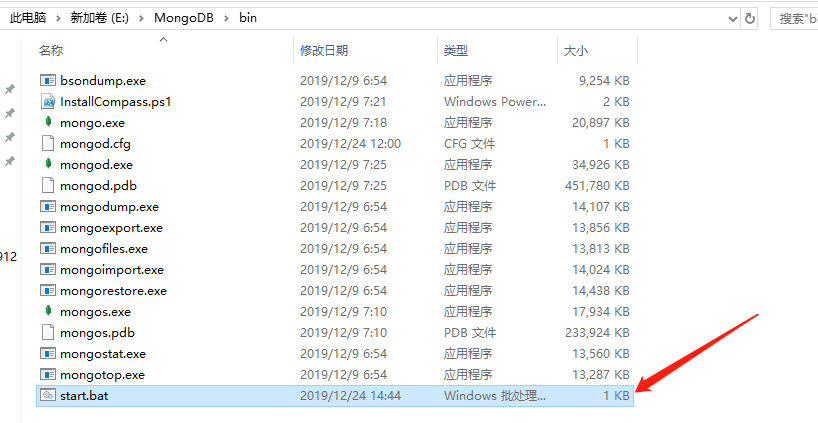Click the mongos.pdb file icon
Screen dimensions: 818x423
pos(48,332)
